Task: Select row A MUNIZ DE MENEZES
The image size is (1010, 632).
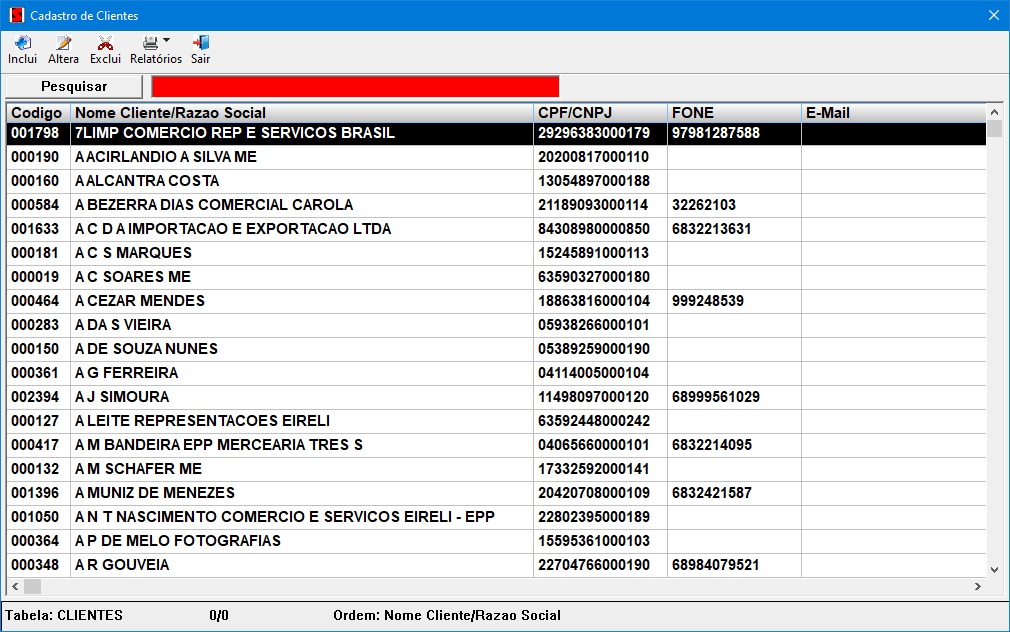Action: (496, 493)
